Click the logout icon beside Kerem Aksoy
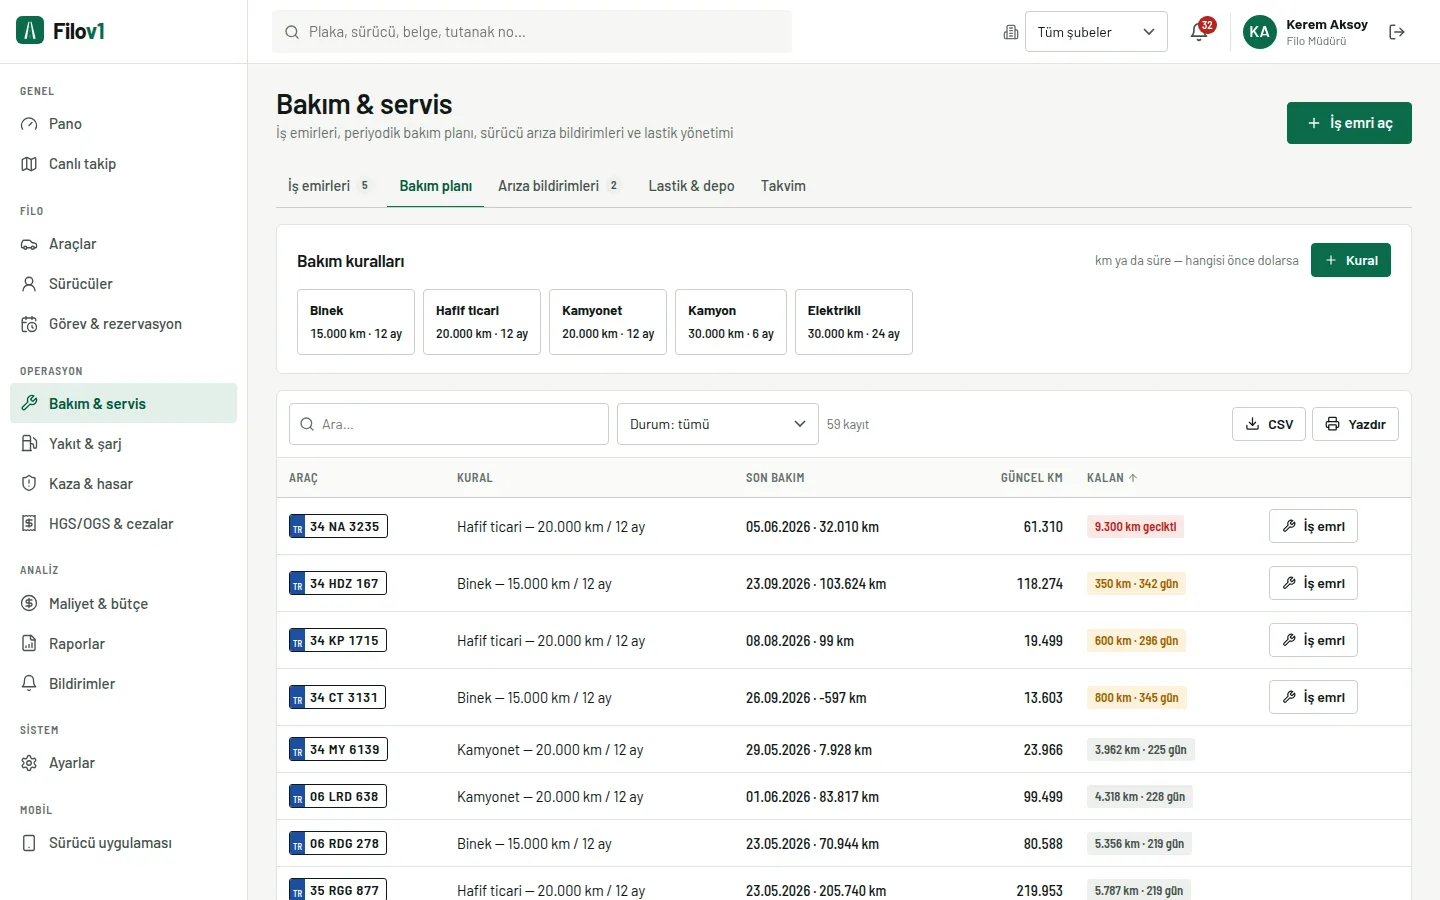The height and width of the screenshot is (900, 1440). click(1397, 32)
